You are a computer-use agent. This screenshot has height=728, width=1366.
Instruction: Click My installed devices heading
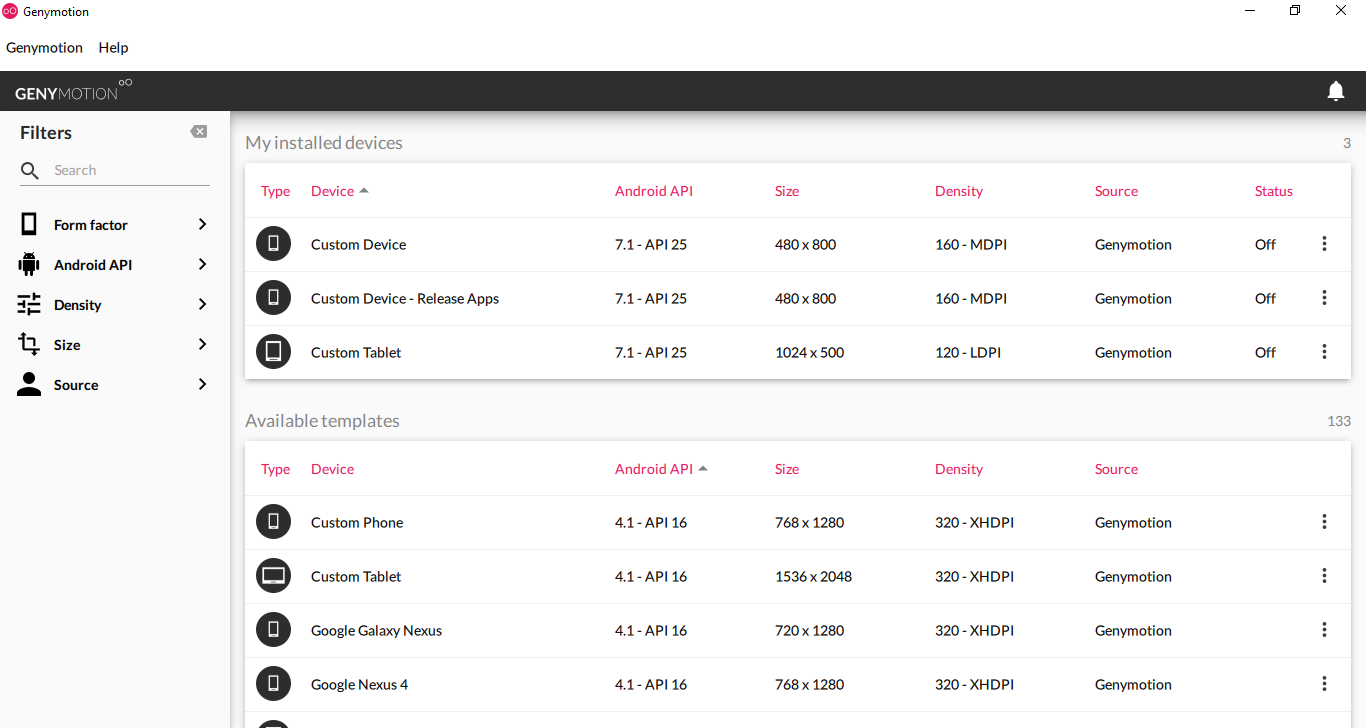324,143
